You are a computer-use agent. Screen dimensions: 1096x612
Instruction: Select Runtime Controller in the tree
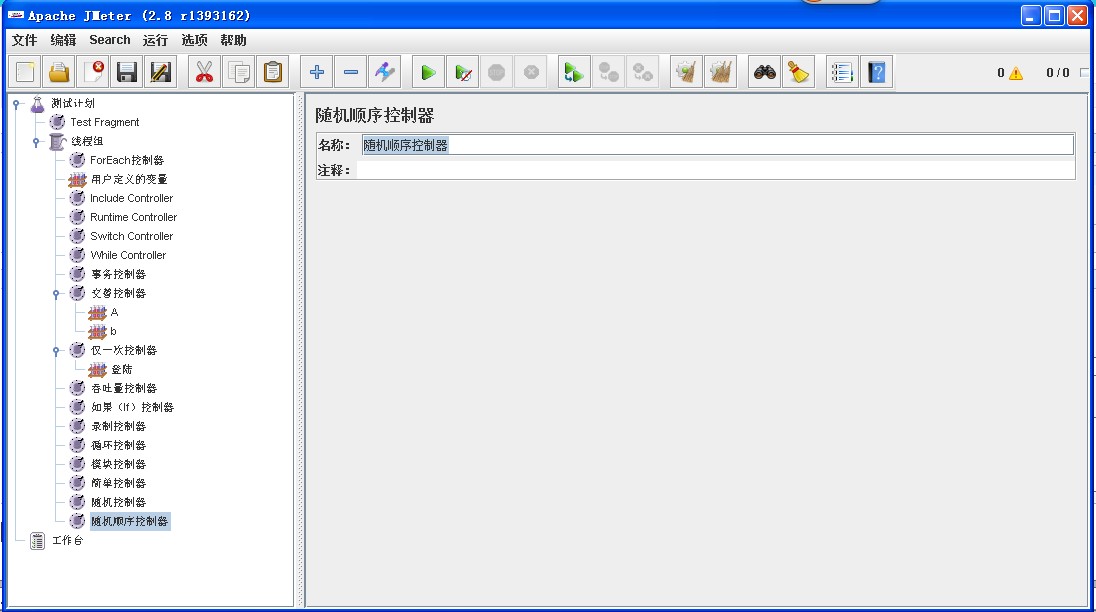[x=134, y=217]
